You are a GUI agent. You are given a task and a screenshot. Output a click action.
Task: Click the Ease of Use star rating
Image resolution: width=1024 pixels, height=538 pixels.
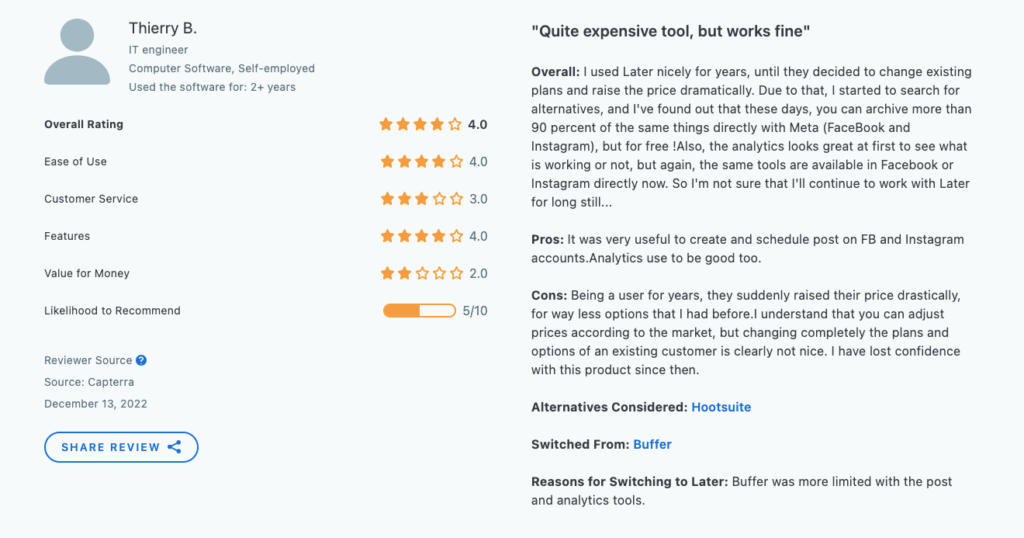pyautogui.click(x=421, y=161)
